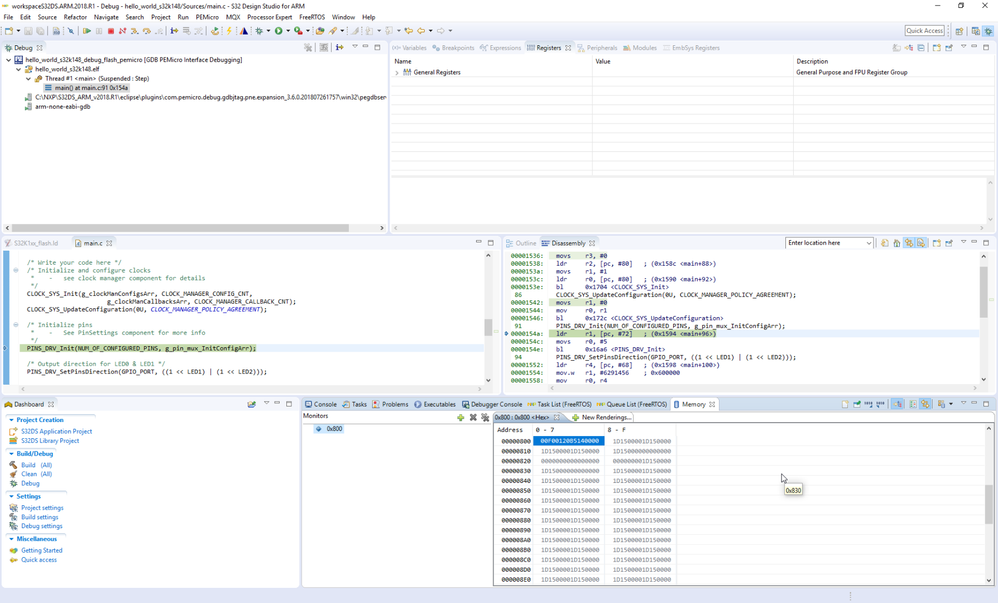Open the Processor Expert menu

click(x=269, y=17)
